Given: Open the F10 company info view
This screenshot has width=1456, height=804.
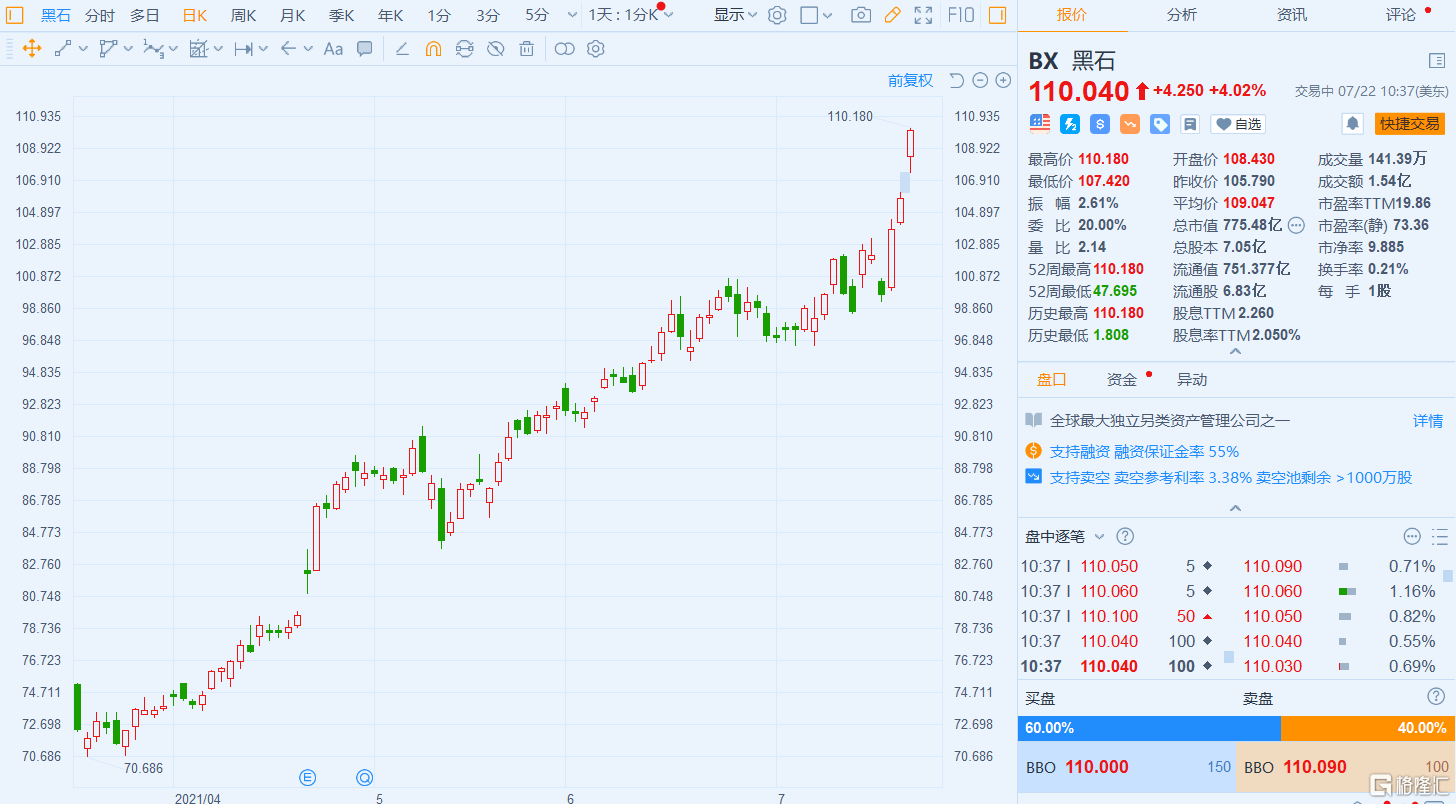Looking at the screenshot, I should point(961,15).
